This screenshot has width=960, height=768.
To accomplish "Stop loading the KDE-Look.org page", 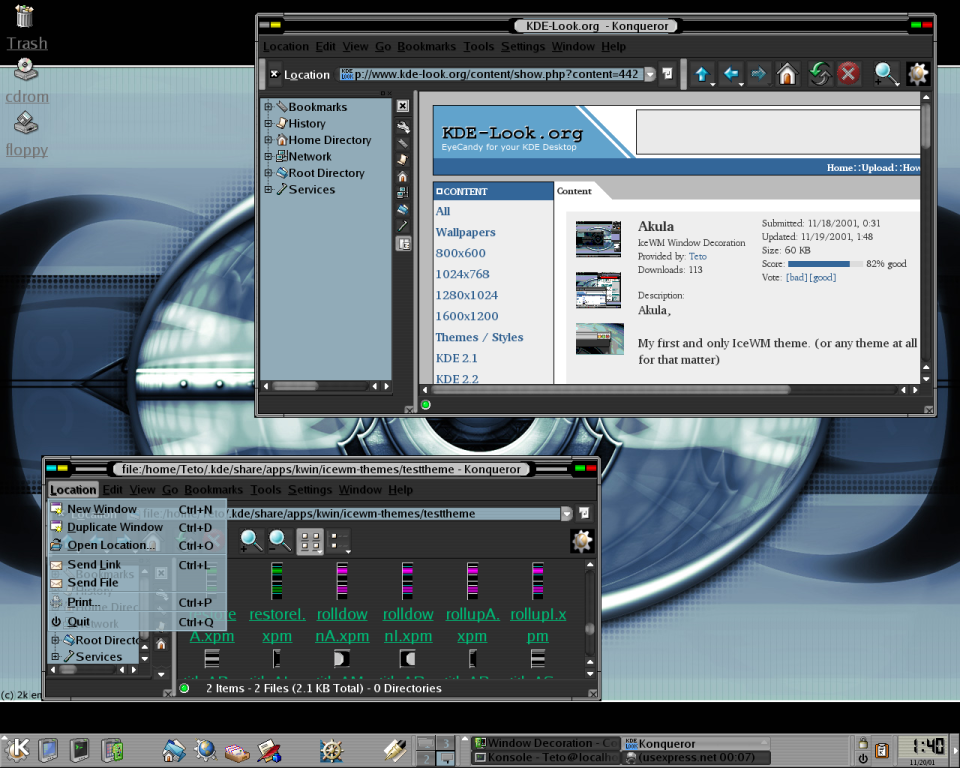I will tap(849, 75).
